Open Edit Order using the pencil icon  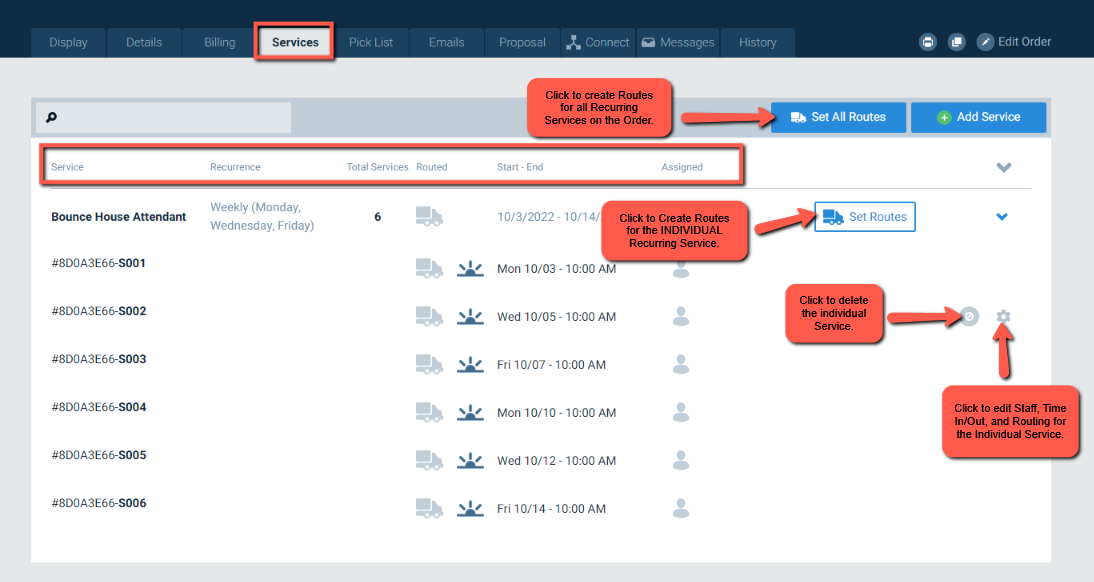point(985,41)
